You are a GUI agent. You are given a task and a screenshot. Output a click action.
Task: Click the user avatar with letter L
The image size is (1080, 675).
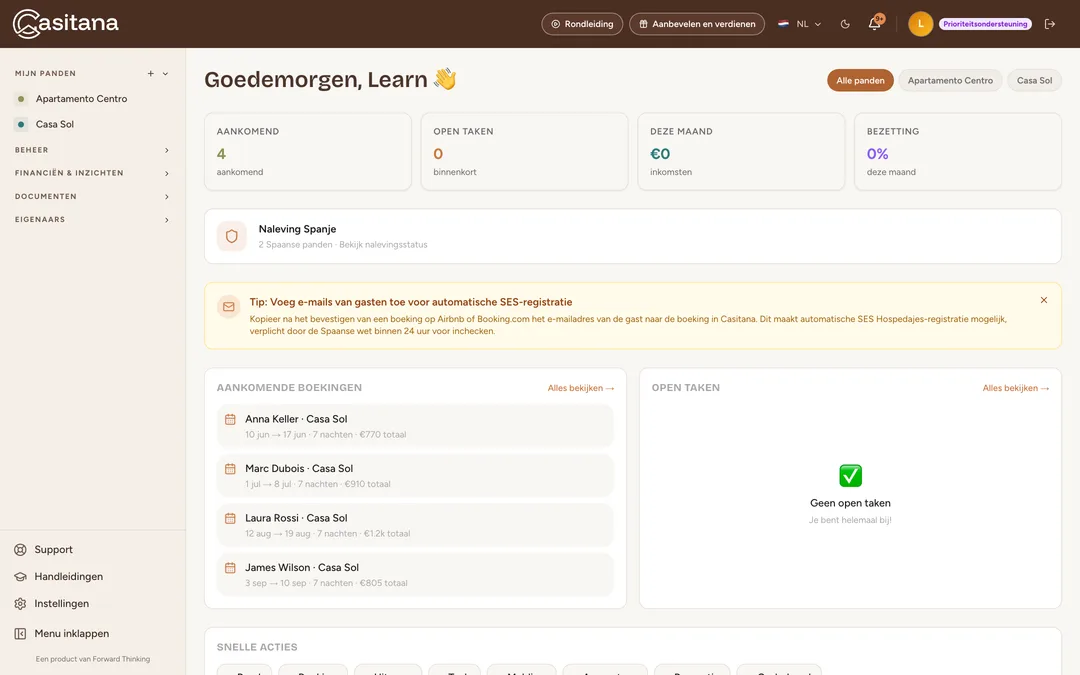tap(920, 24)
